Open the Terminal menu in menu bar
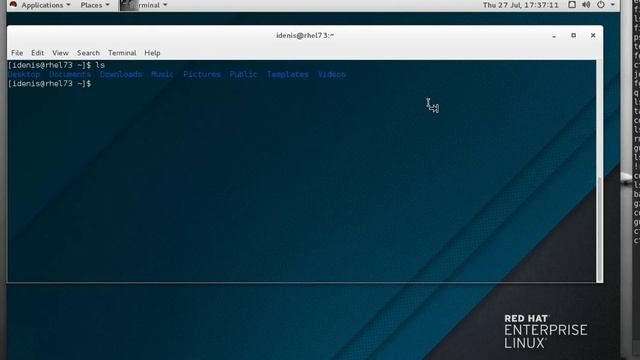This screenshot has height=360, width=640. coord(122,53)
